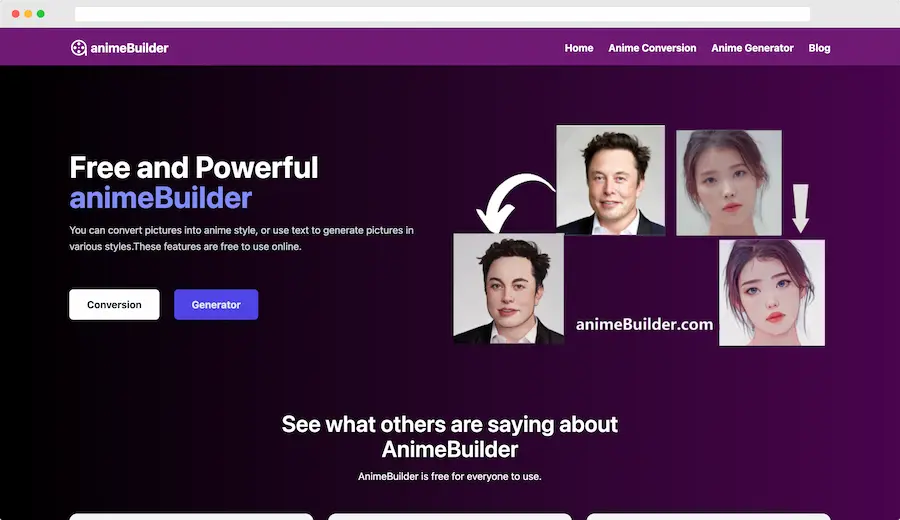The height and width of the screenshot is (520, 900).
Task: Open Anime Generator in navigation
Action: (752, 48)
